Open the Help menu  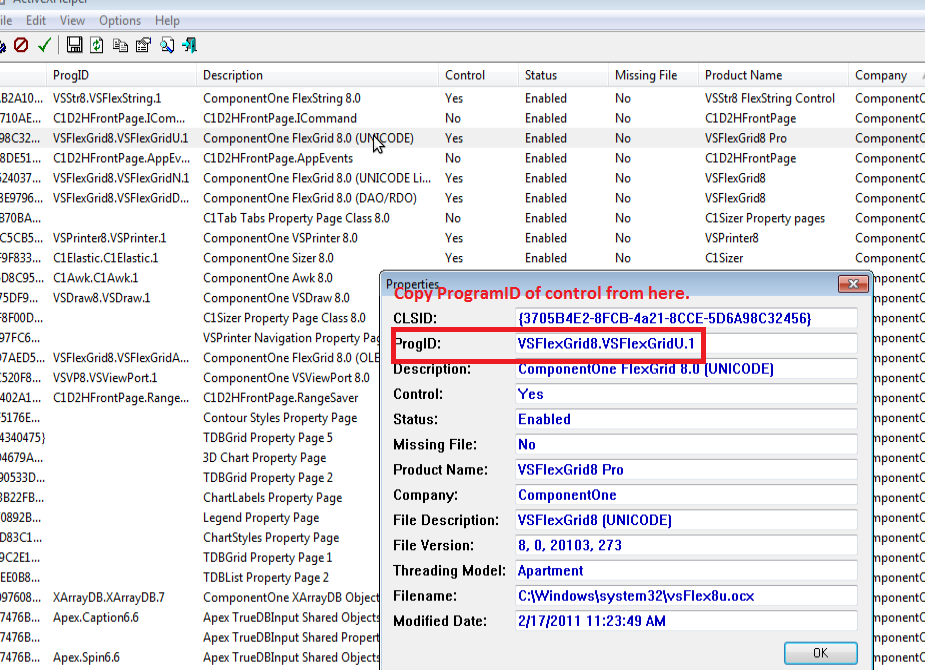click(168, 21)
